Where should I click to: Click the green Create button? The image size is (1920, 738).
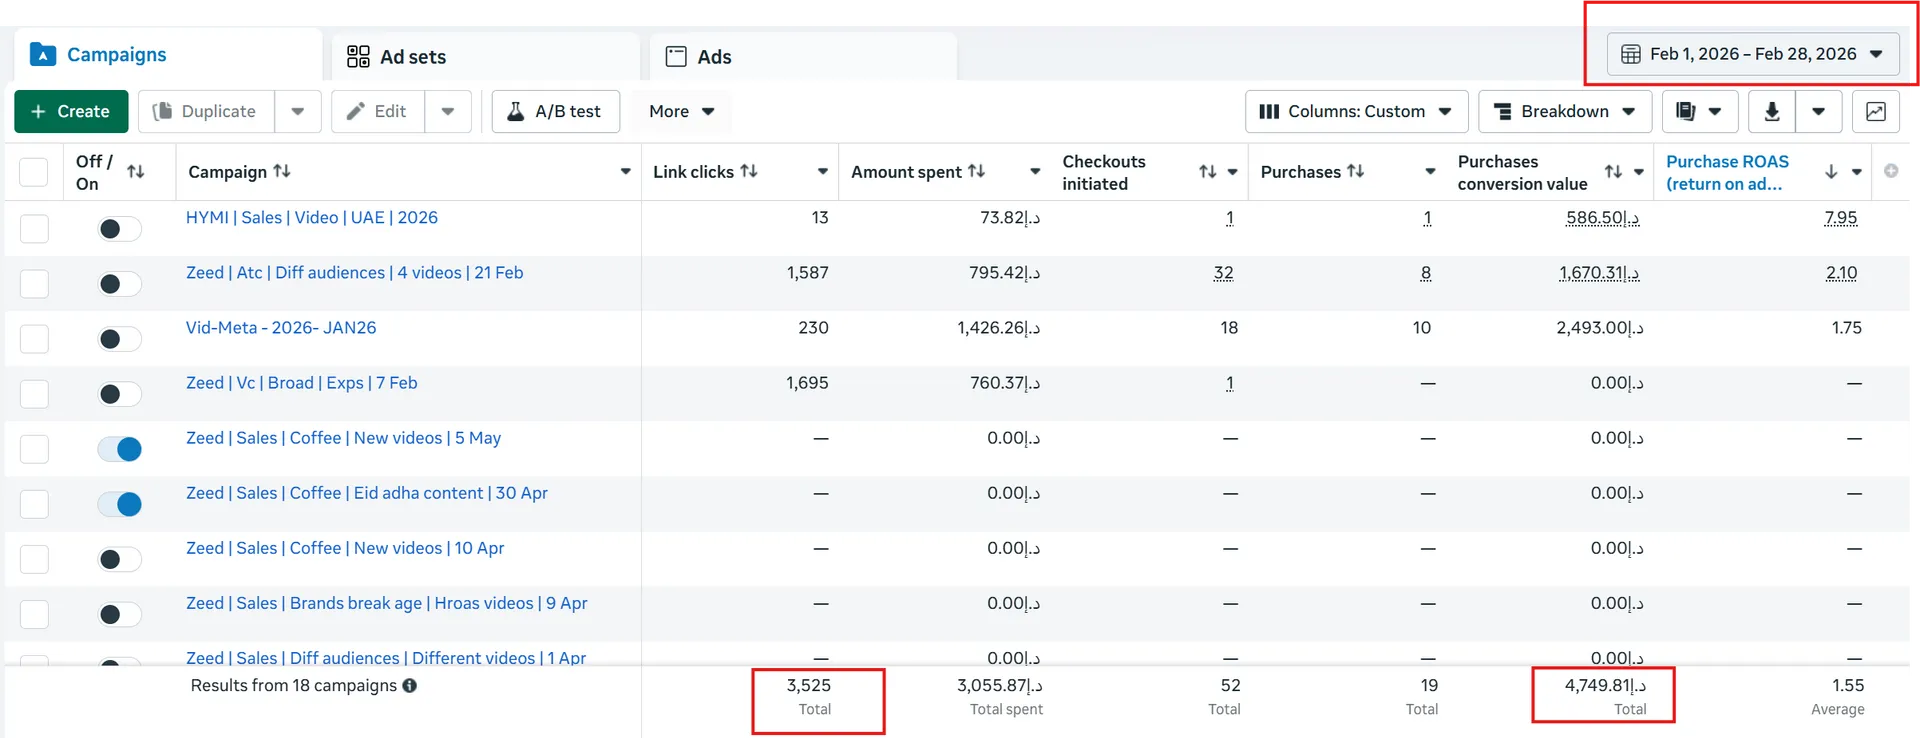pyautogui.click(x=71, y=111)
